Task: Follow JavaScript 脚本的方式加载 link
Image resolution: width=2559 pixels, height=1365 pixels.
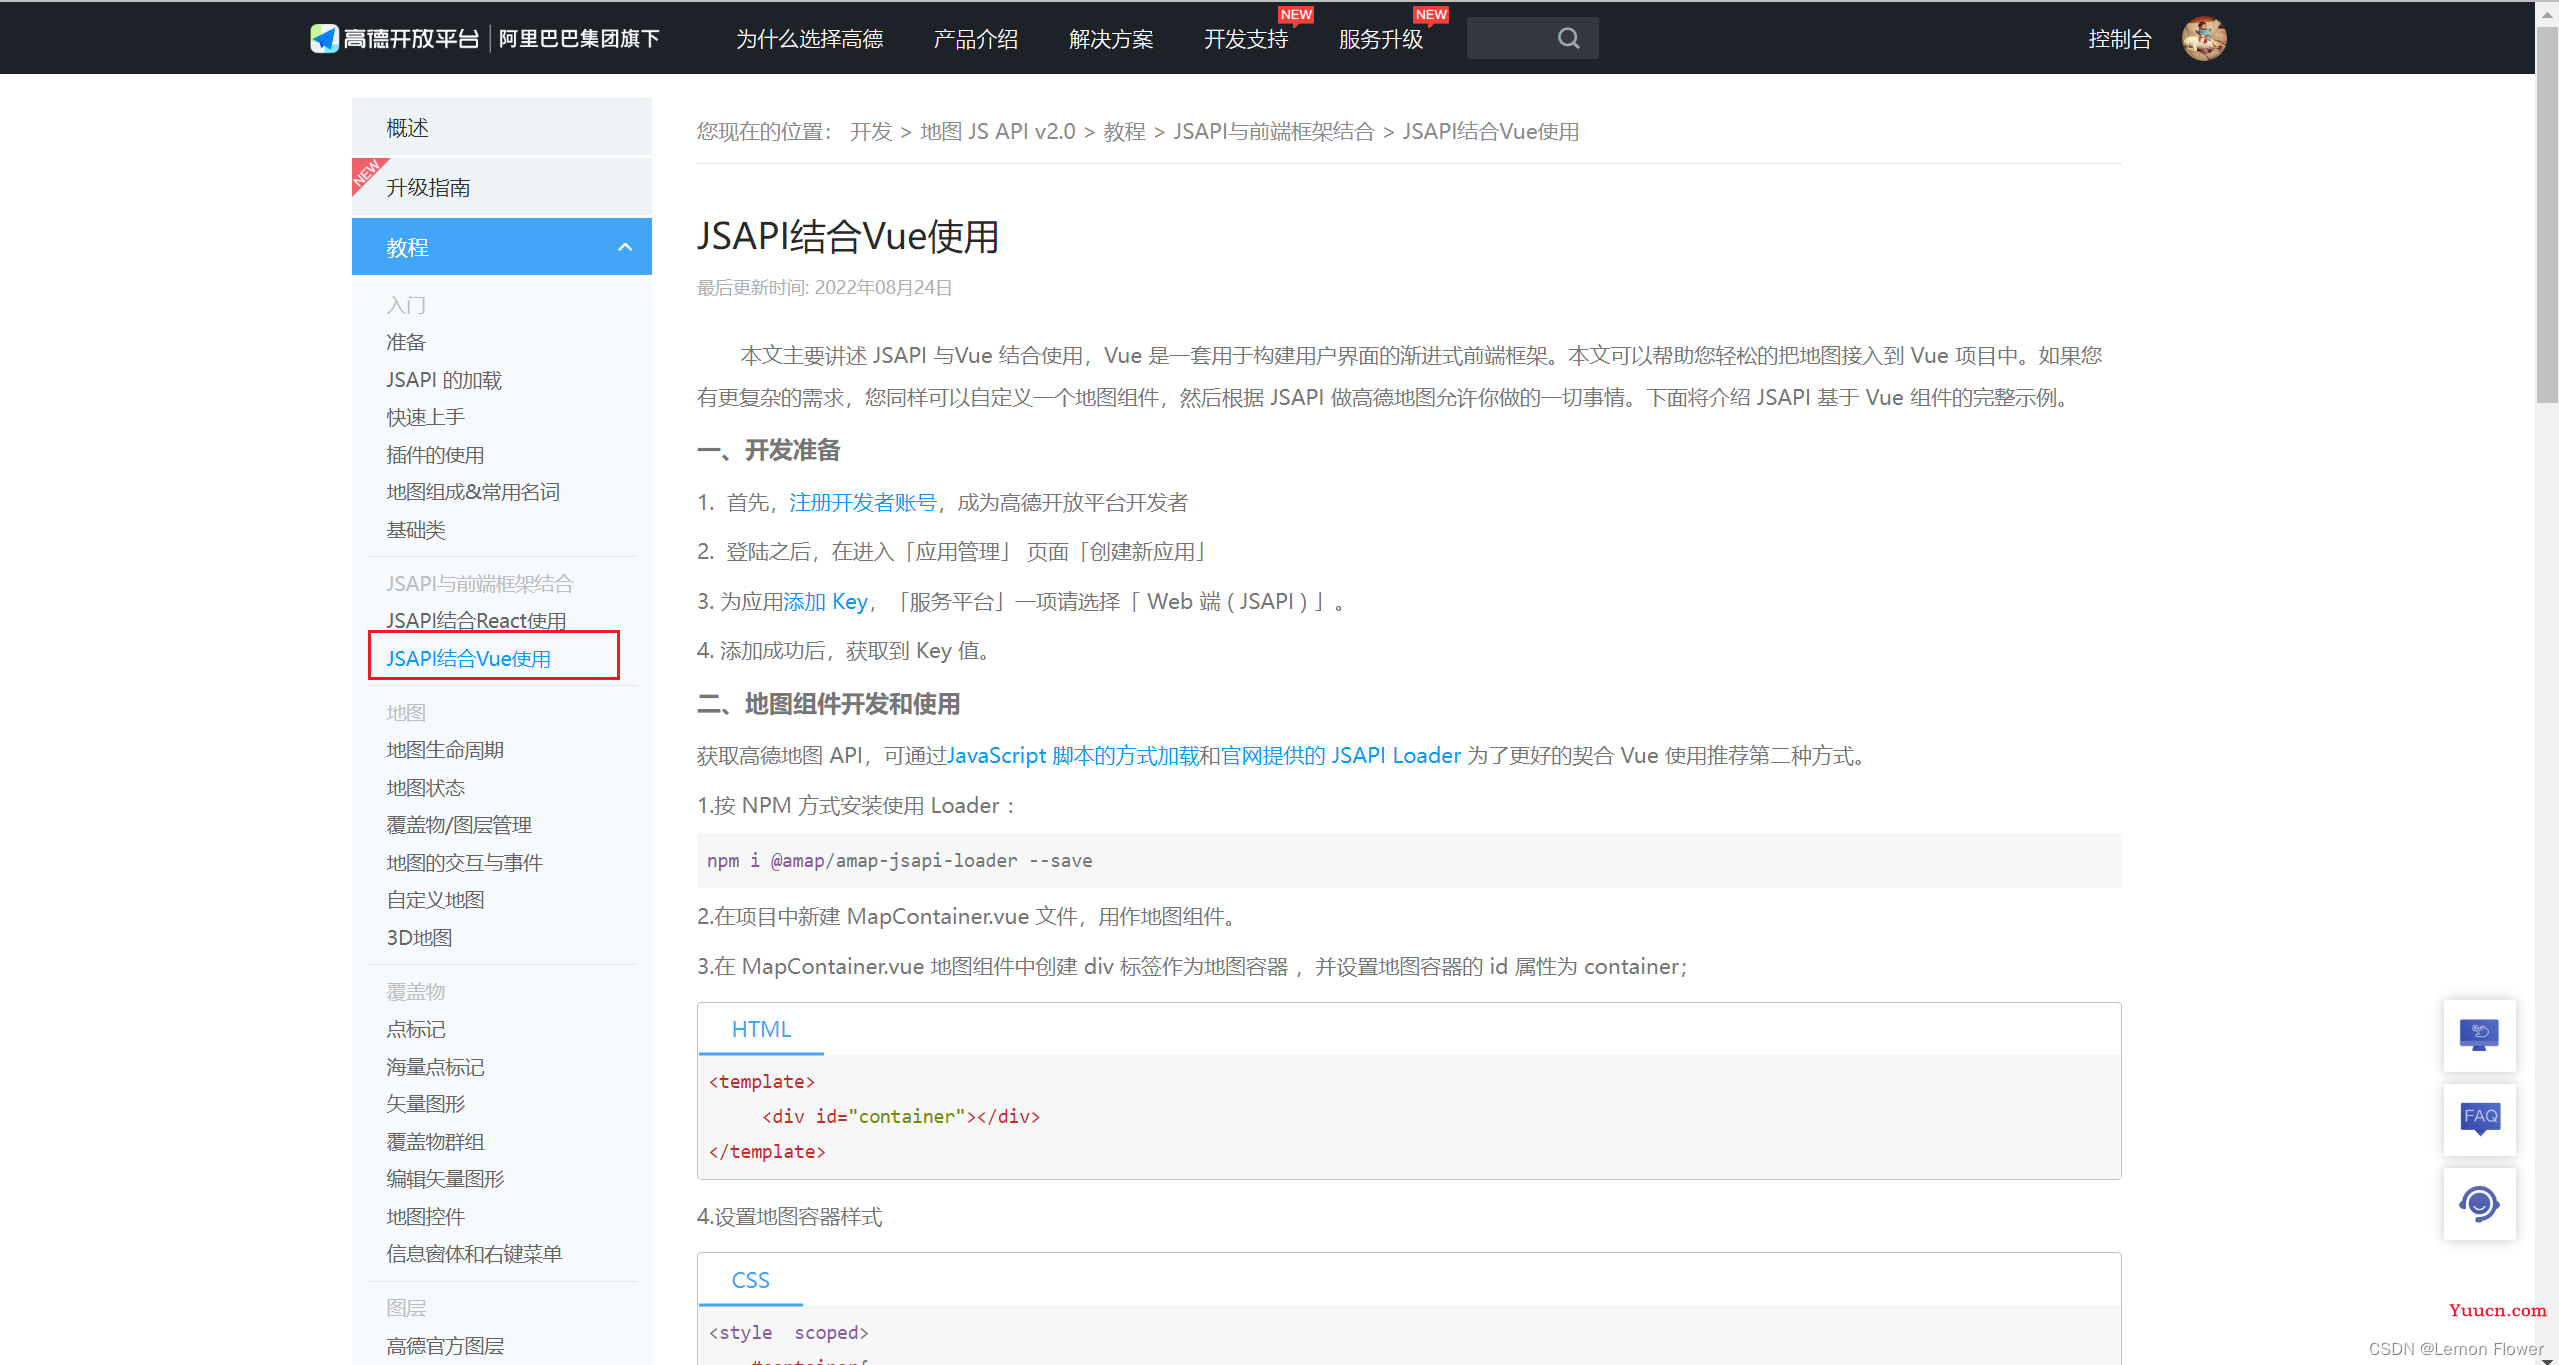Action: (x=1072, y=755)
